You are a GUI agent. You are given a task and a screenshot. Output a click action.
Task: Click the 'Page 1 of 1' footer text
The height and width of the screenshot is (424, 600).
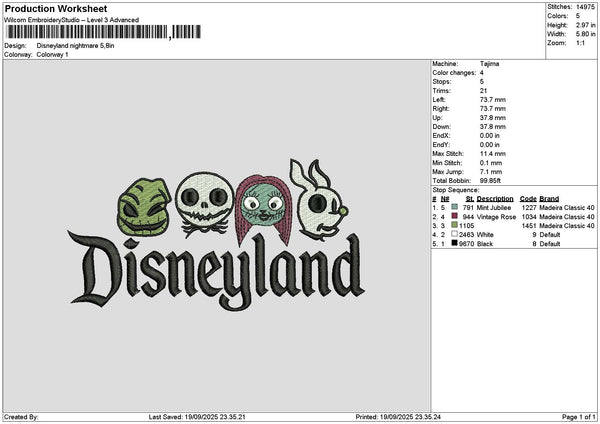[x=579, y=417]
